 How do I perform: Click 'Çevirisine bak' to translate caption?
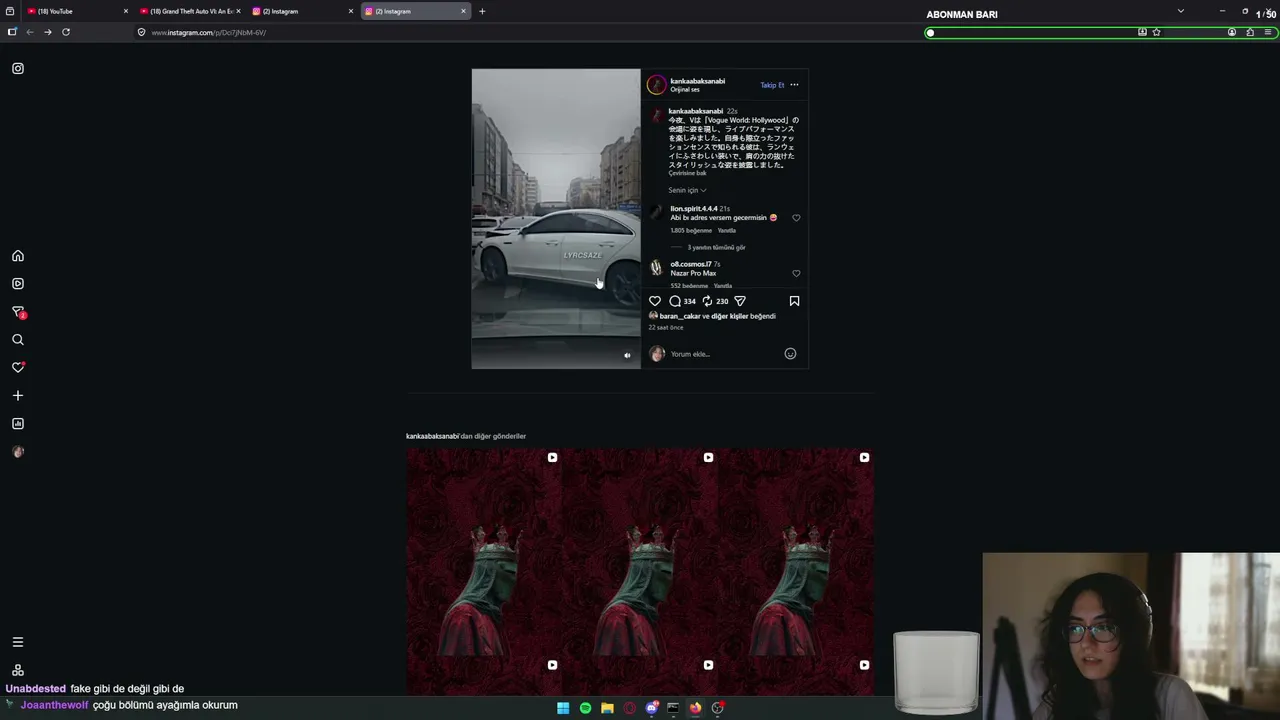(687, 173)
